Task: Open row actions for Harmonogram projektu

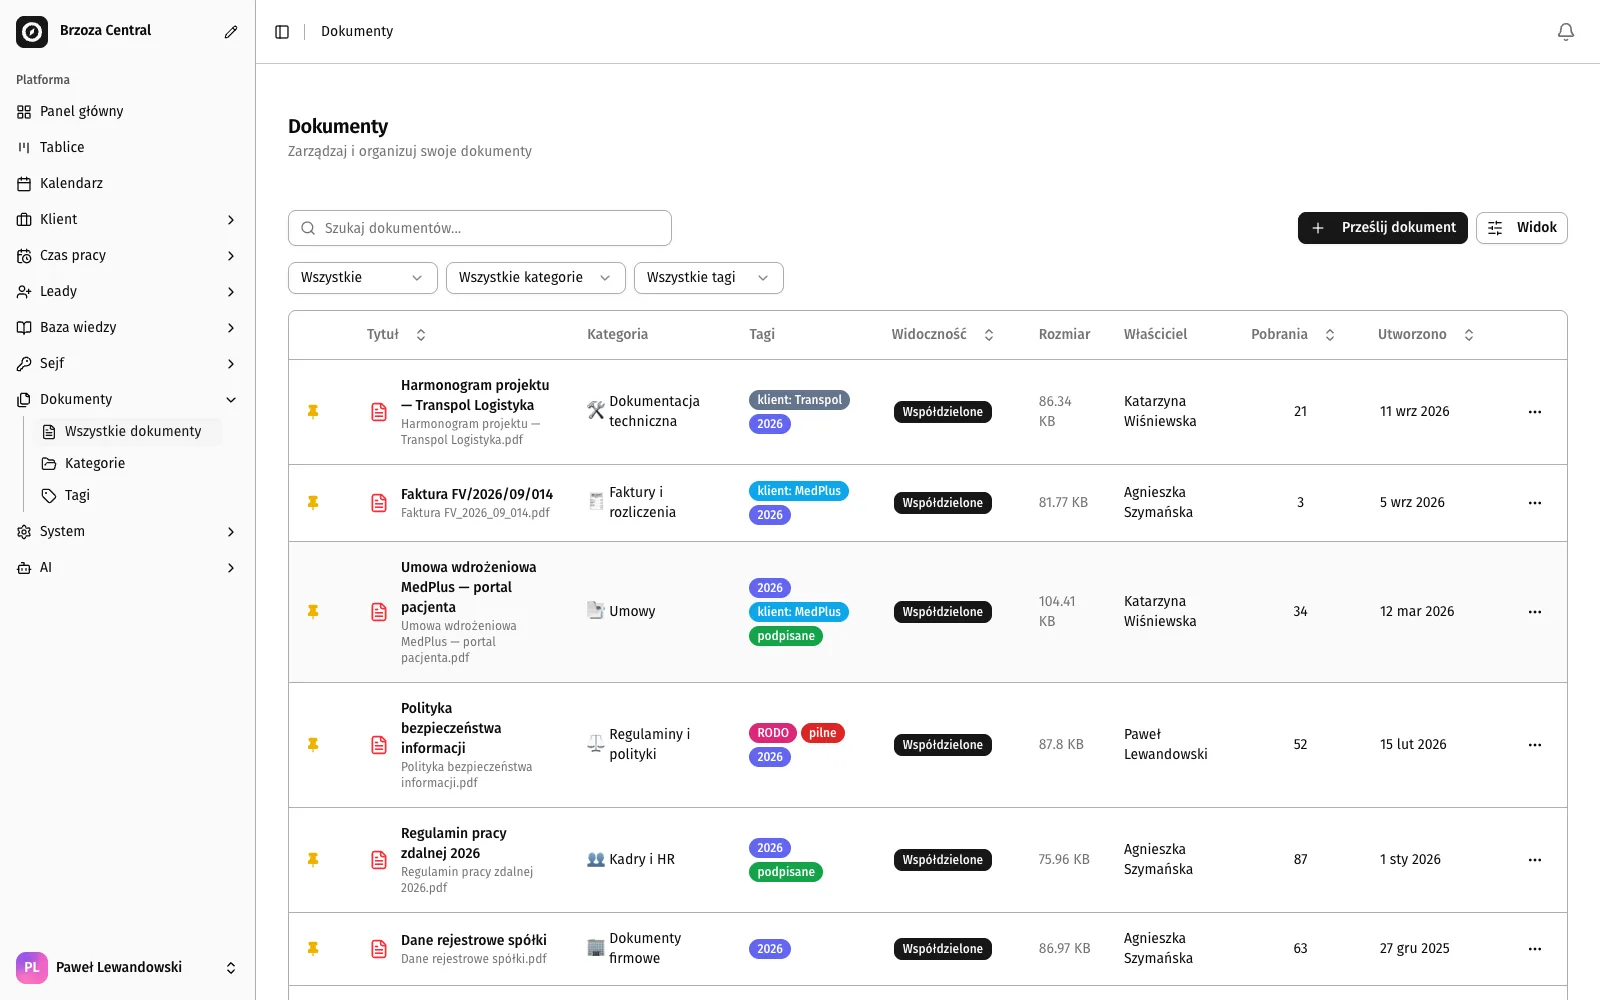Action: pyautogui.click(x=1535, y=412)
